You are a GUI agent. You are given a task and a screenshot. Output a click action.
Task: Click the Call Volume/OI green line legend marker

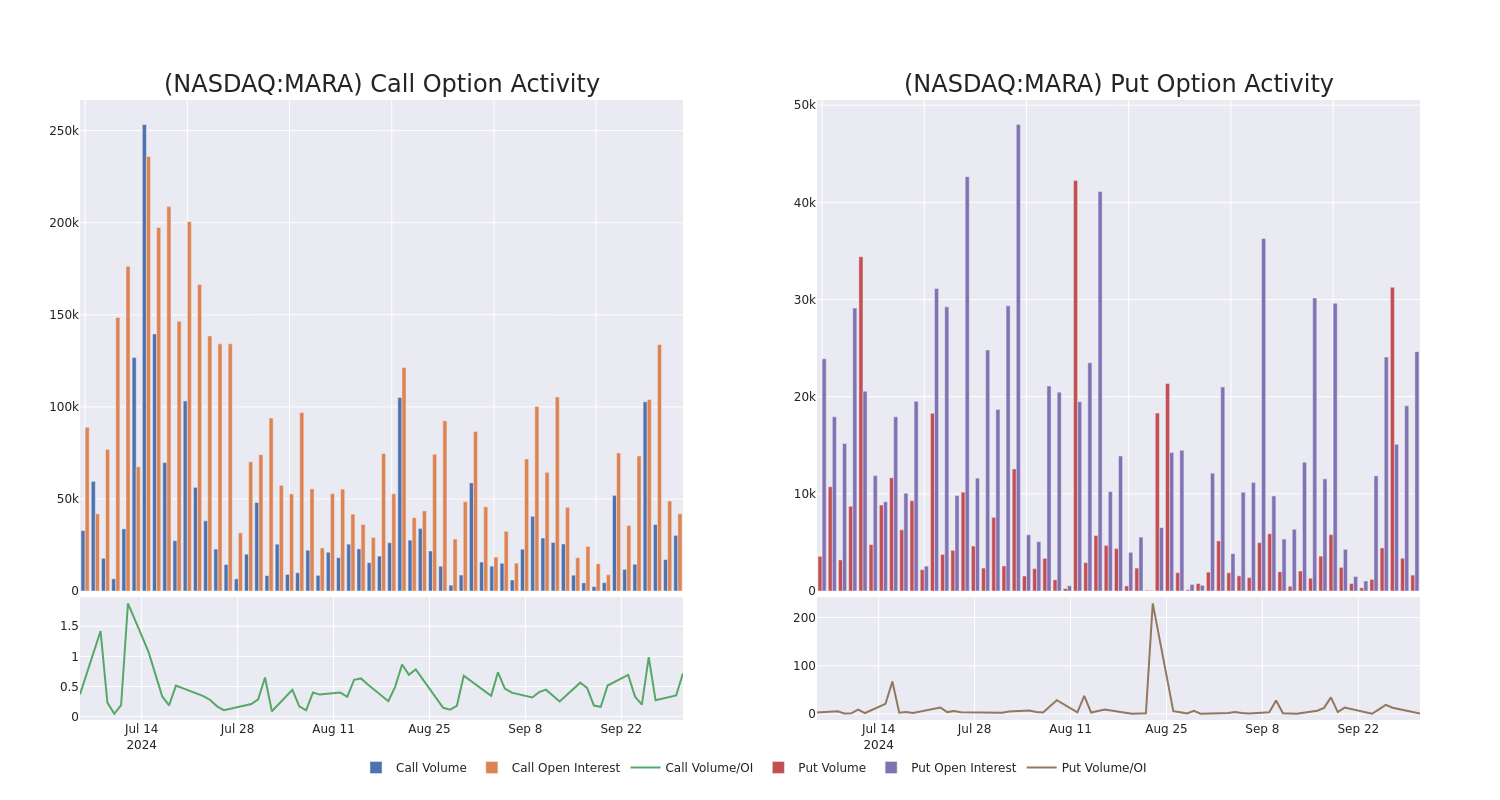pos(645,768)
